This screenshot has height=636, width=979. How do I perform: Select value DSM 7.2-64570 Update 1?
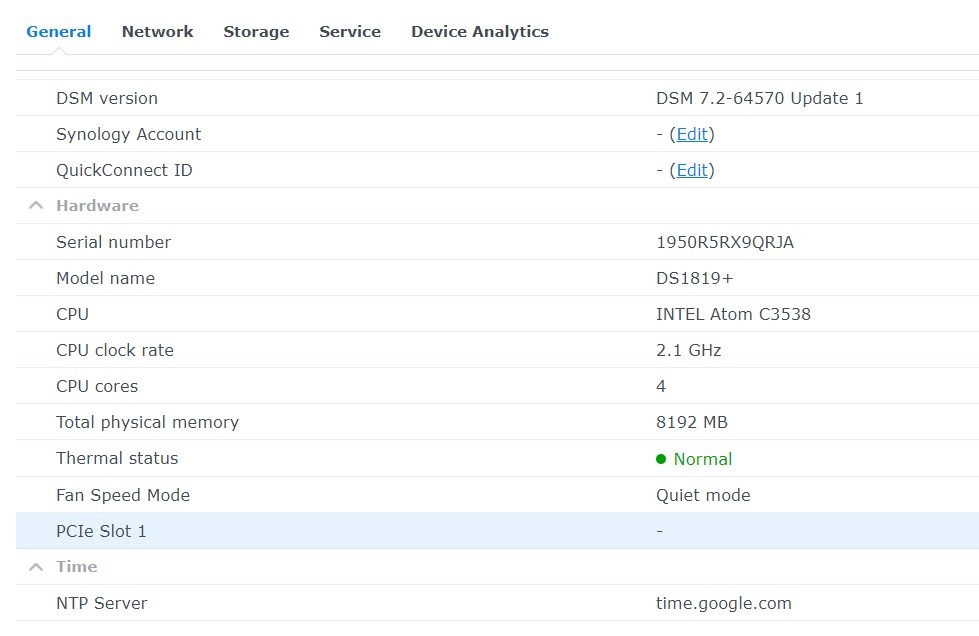coord(759,99)
